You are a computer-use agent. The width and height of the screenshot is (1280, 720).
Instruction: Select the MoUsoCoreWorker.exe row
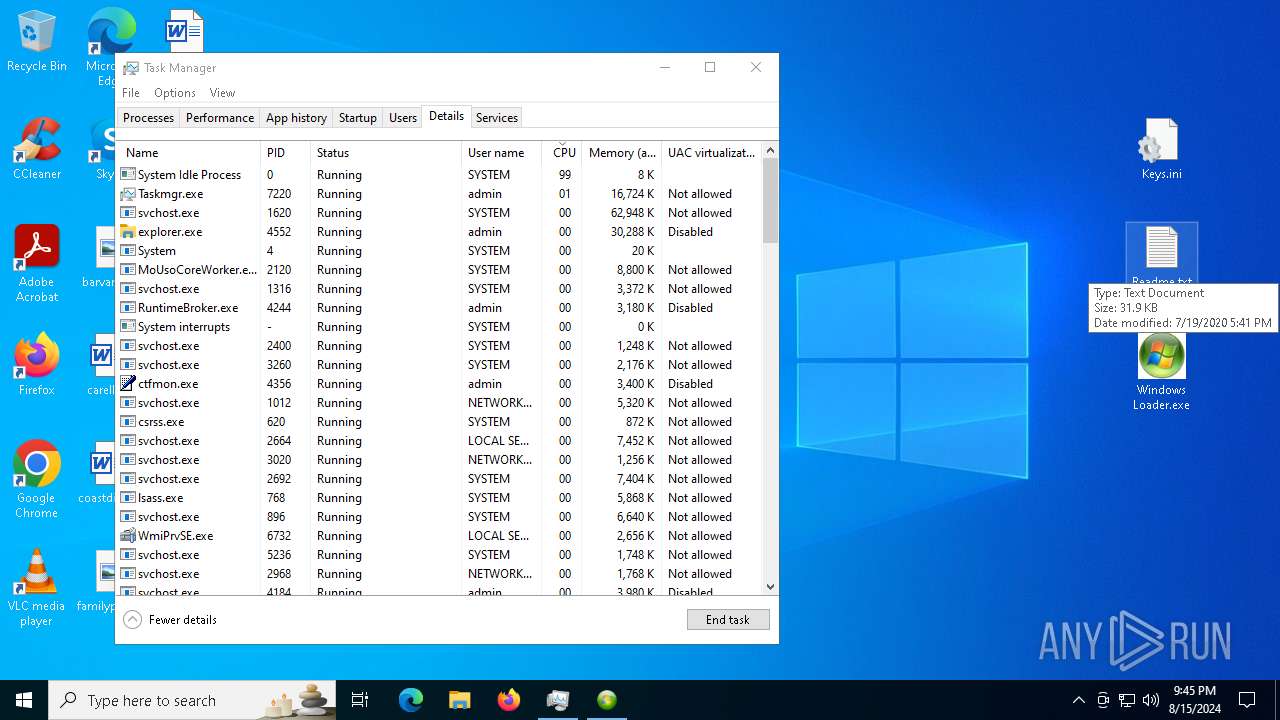440,270
